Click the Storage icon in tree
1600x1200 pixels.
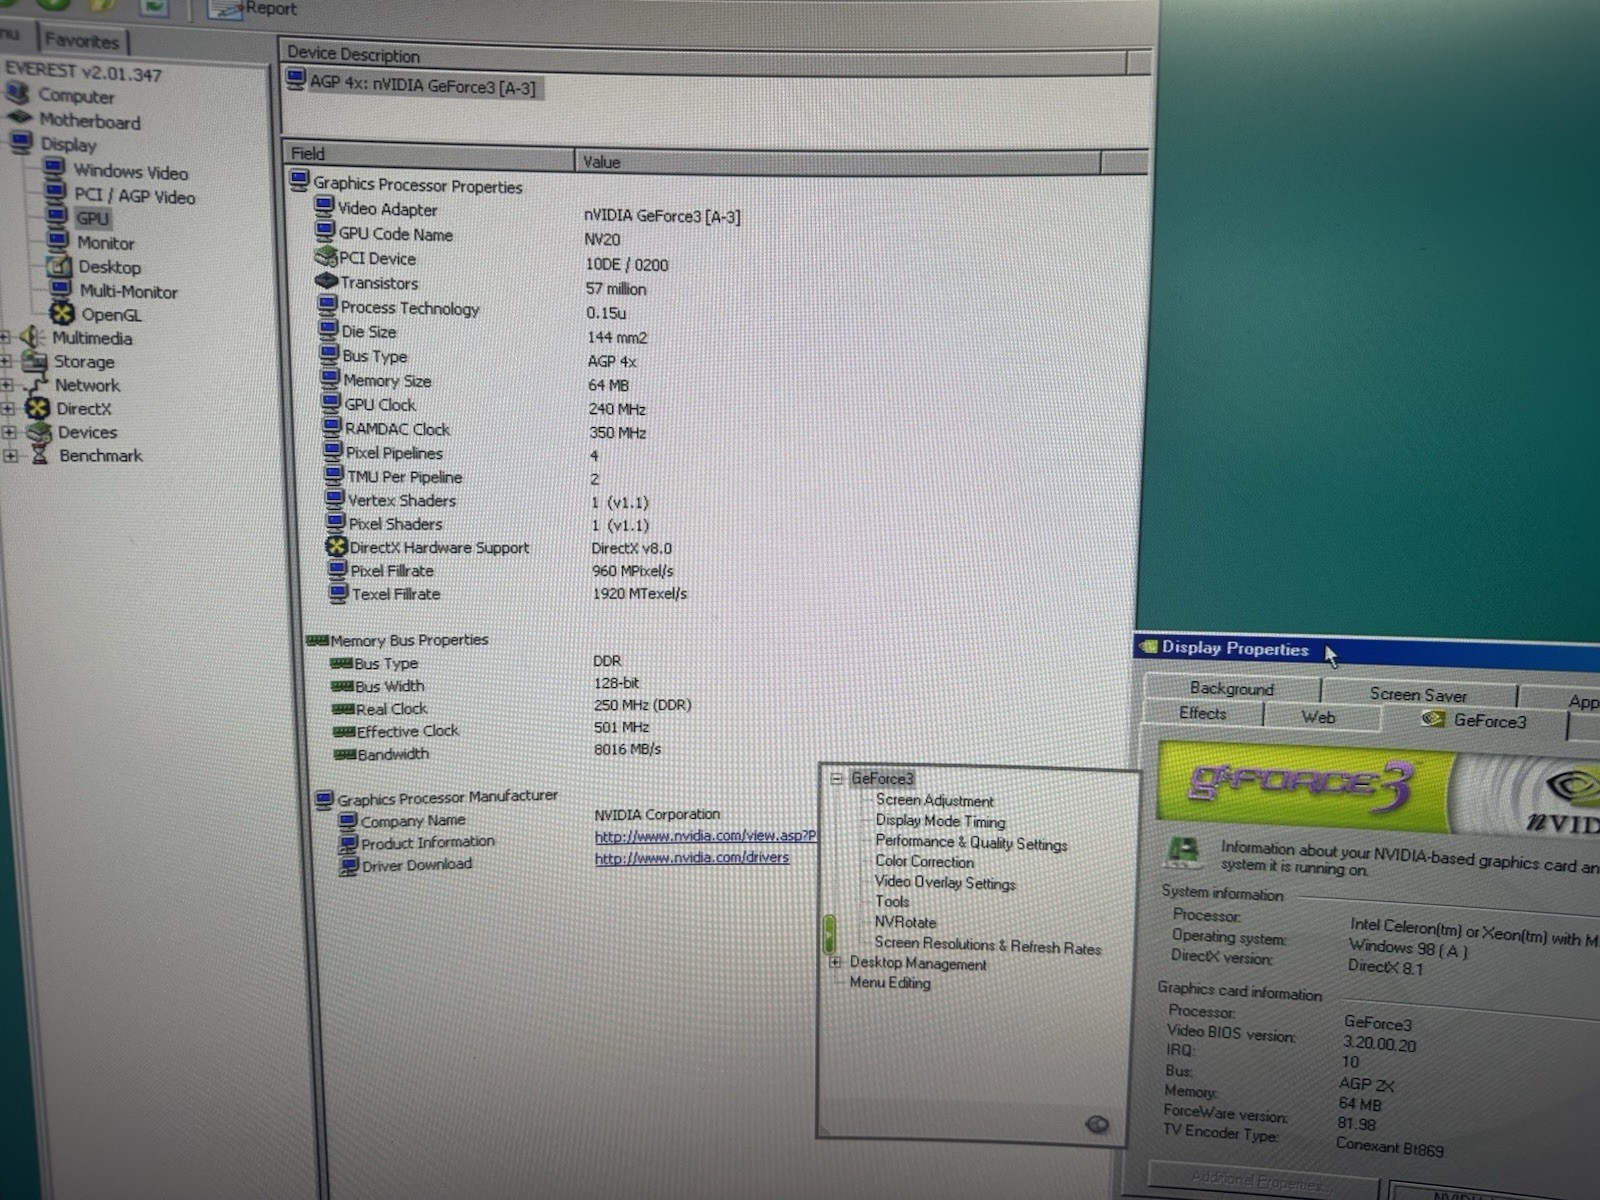34,360
